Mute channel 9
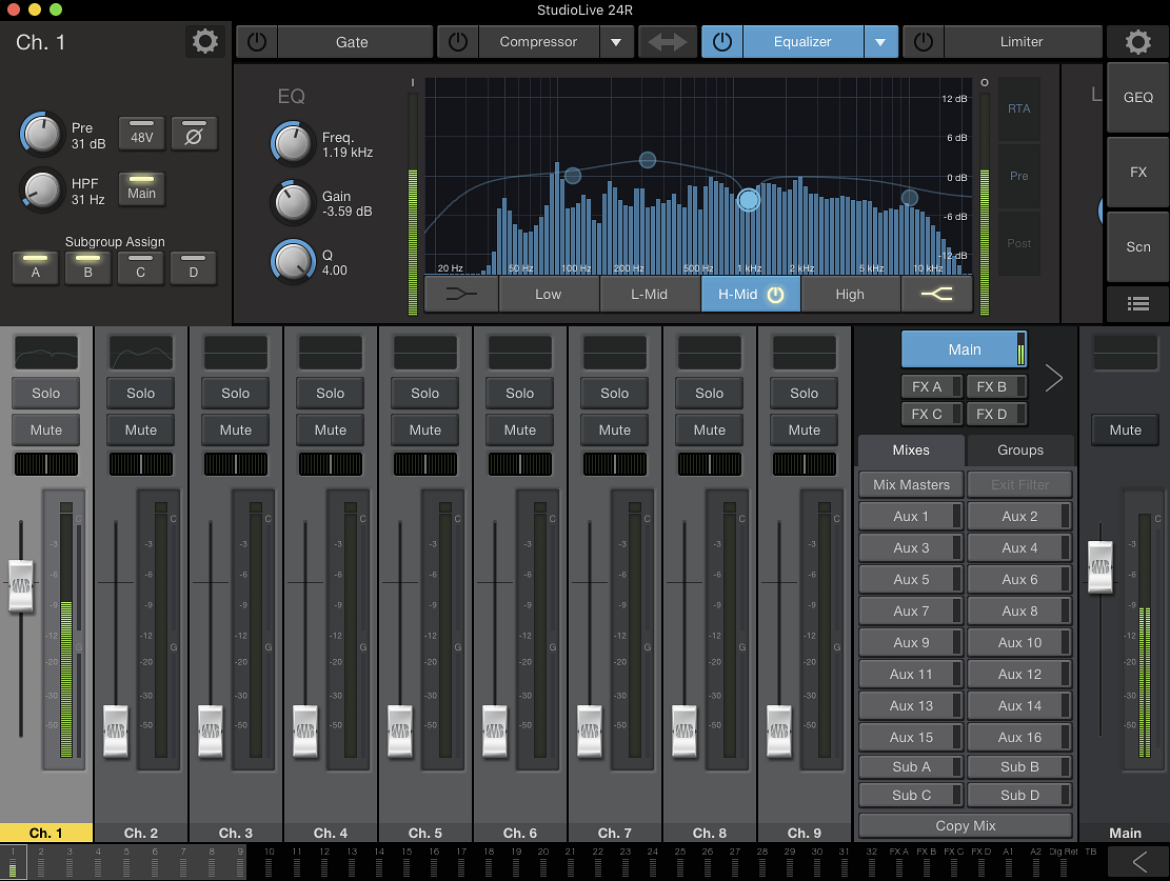This screenshot has width=1170, height=881. (804, 430)
